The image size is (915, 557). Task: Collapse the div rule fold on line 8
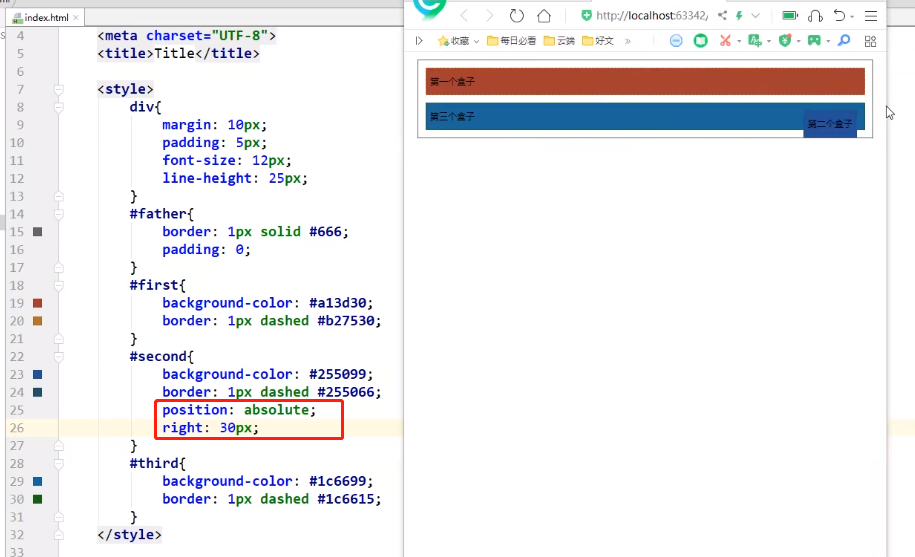58,107
